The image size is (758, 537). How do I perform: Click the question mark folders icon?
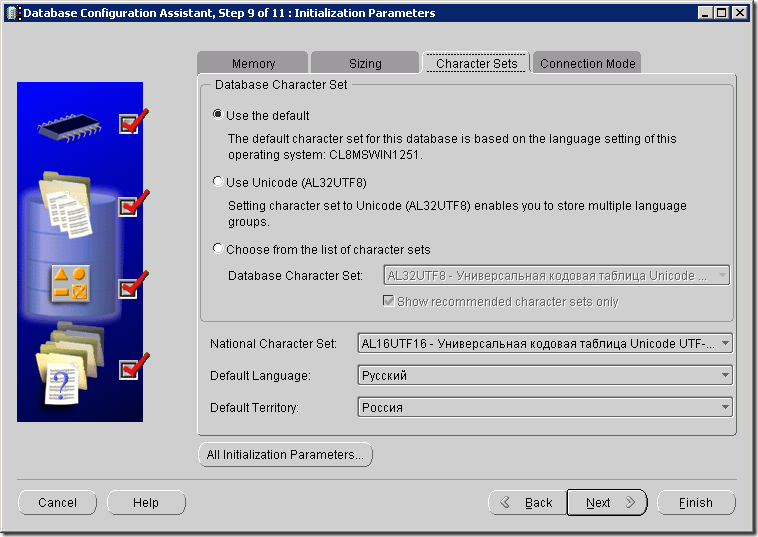click(69, 363)
